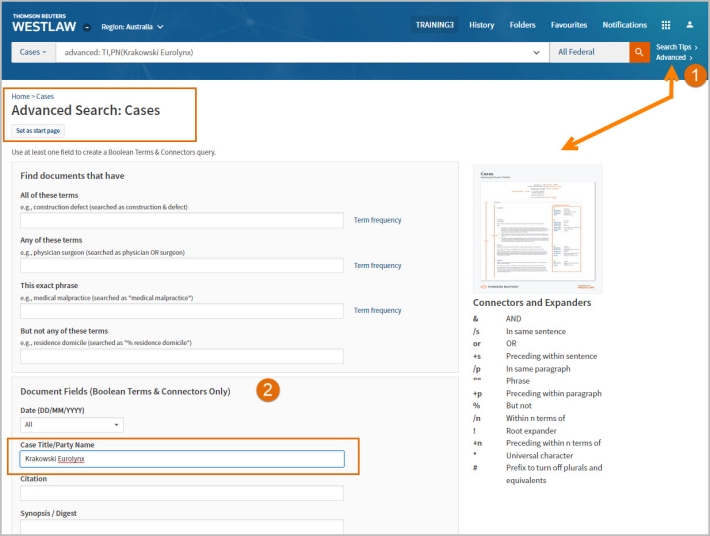
Task: Click the /s In same sentence connector
Action: [x=519, y=331]
